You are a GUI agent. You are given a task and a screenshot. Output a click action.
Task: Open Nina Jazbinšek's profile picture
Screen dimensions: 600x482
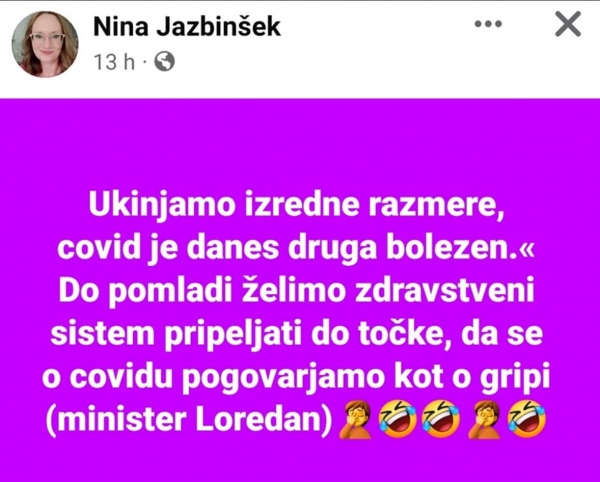coord(45,44)
